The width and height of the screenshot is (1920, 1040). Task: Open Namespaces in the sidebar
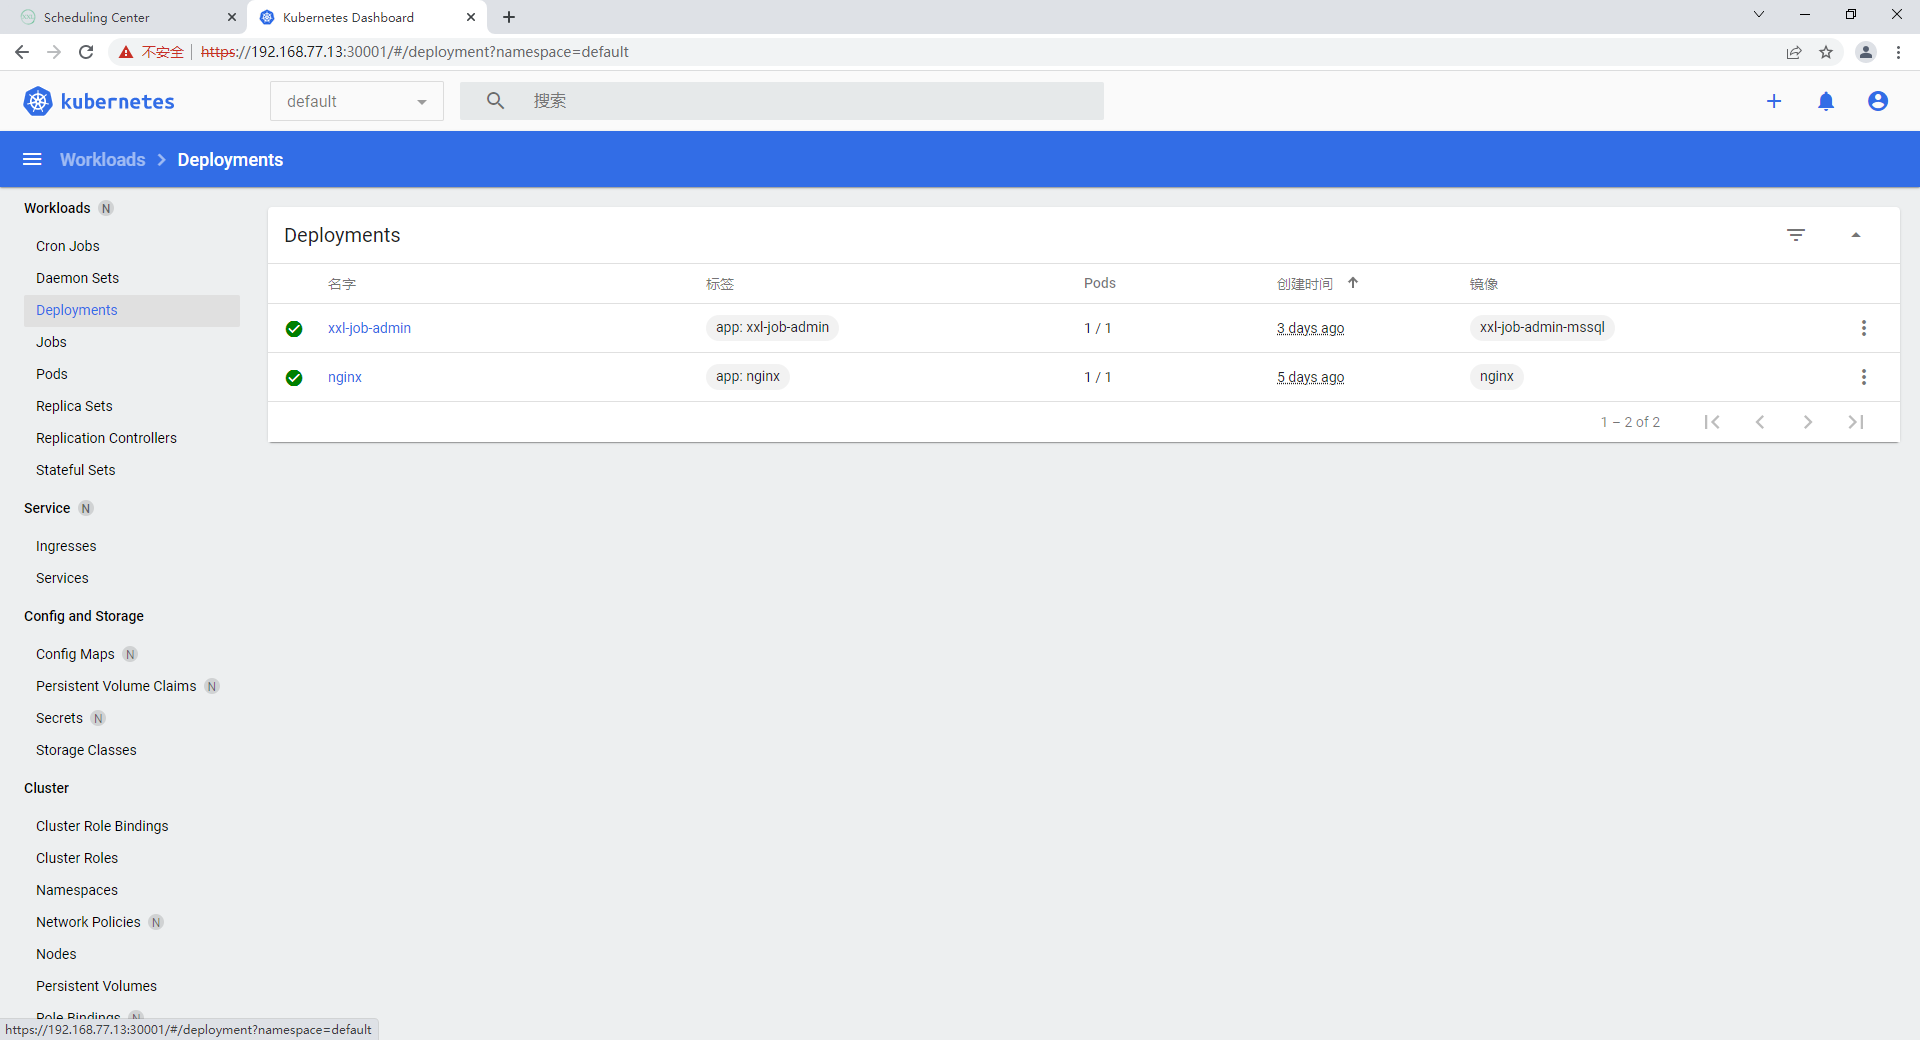77,890
